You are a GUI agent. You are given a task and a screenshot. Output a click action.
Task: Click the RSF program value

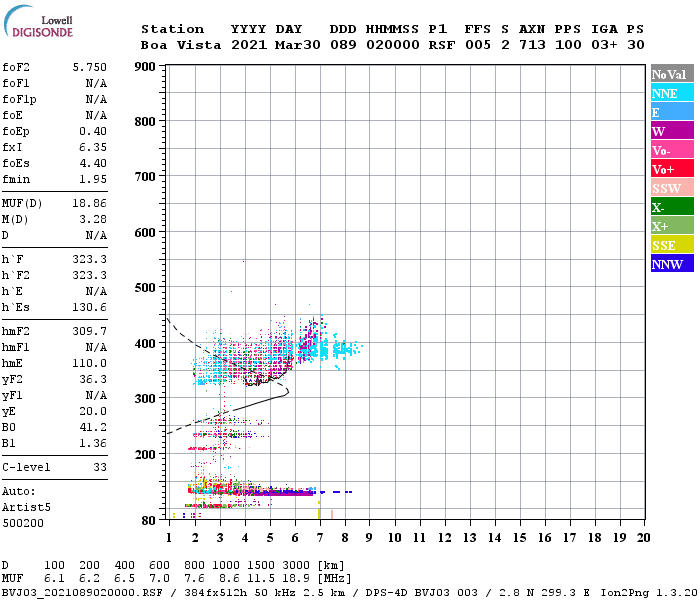(442, 45)
